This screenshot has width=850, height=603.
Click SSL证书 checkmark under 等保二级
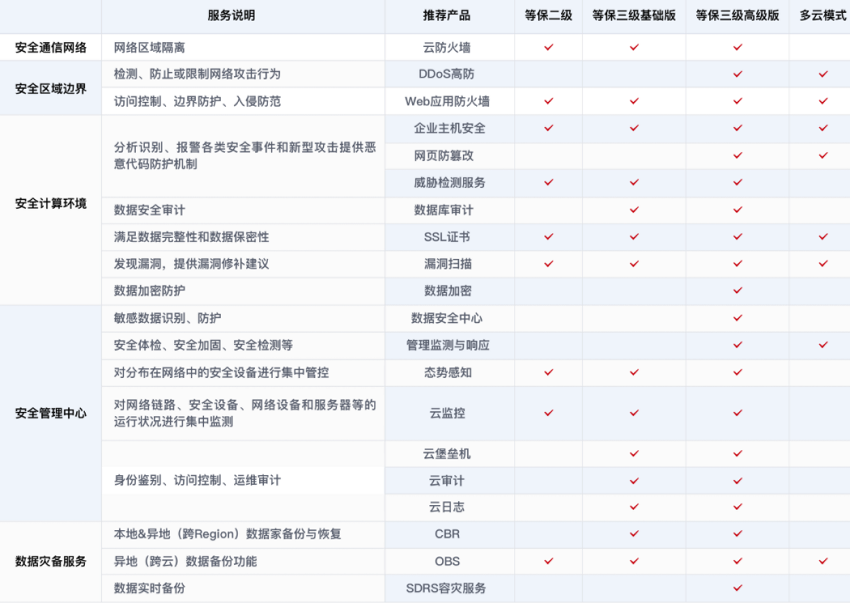(x=549, y=236)
